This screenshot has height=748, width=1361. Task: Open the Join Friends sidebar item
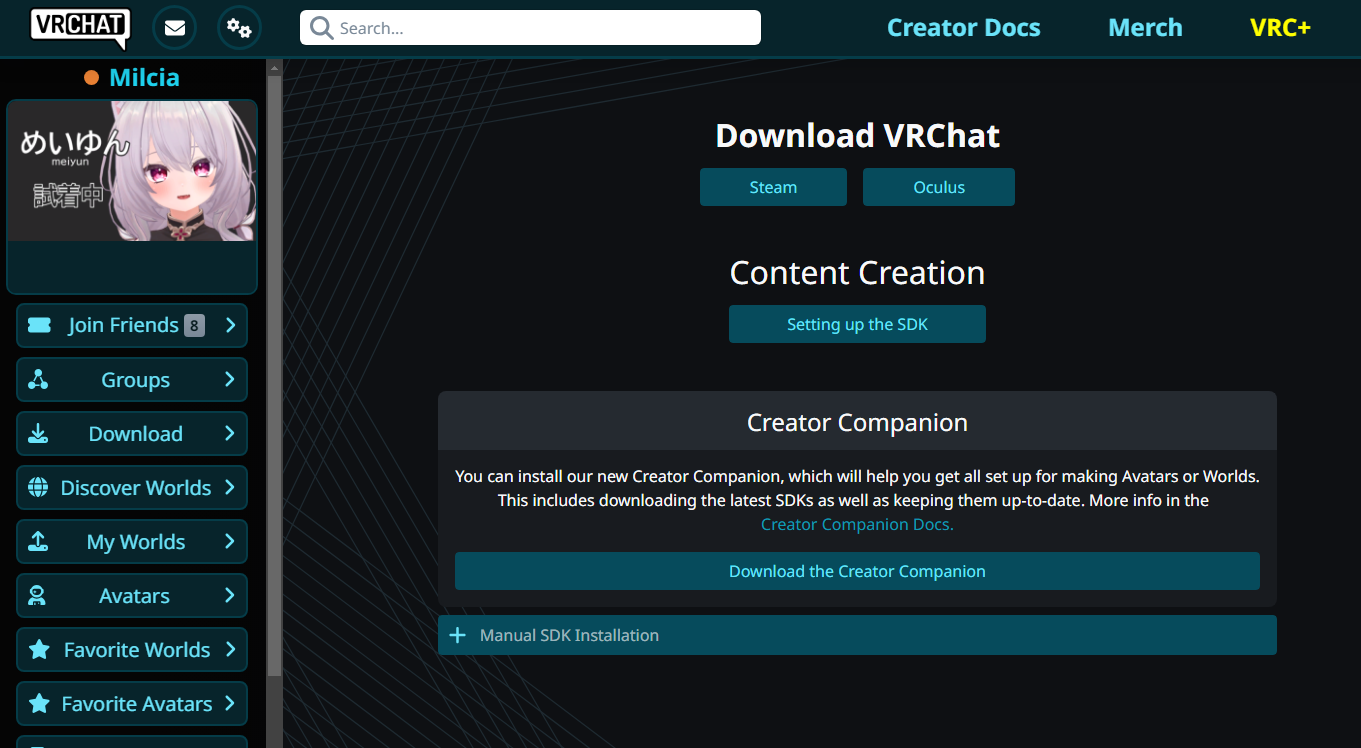[x=132, y=325]
